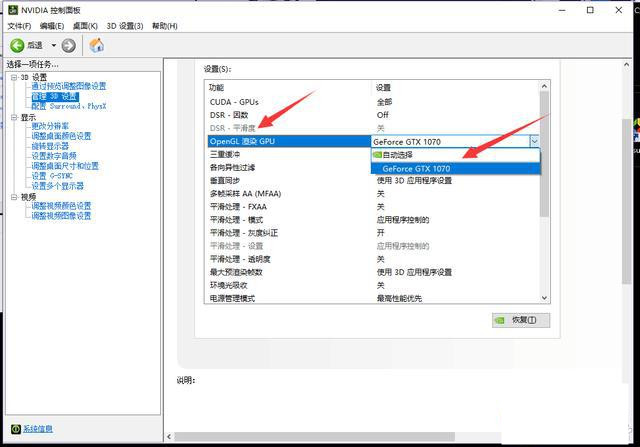Click the 最高性能优先 power mode value
The image size is (640, 447).
click(x=399, y=298)
